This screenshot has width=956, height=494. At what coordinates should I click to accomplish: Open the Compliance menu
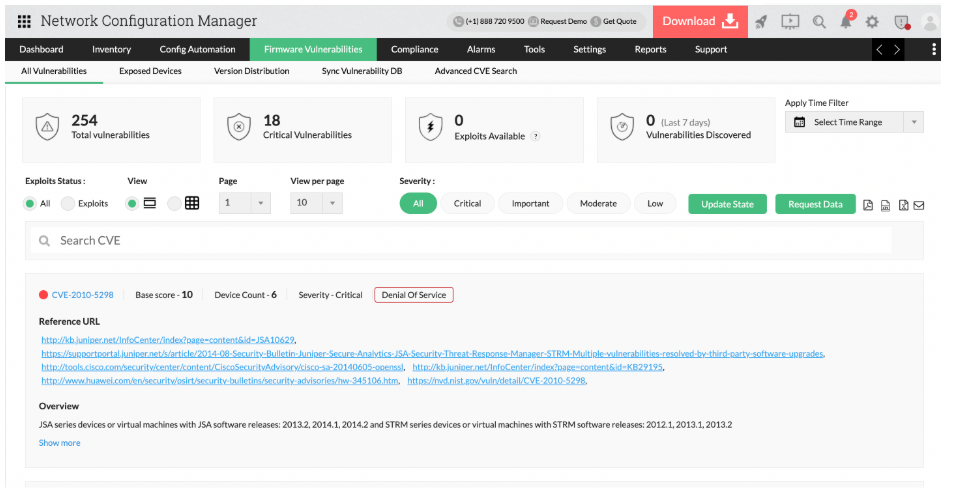(414, 49)
